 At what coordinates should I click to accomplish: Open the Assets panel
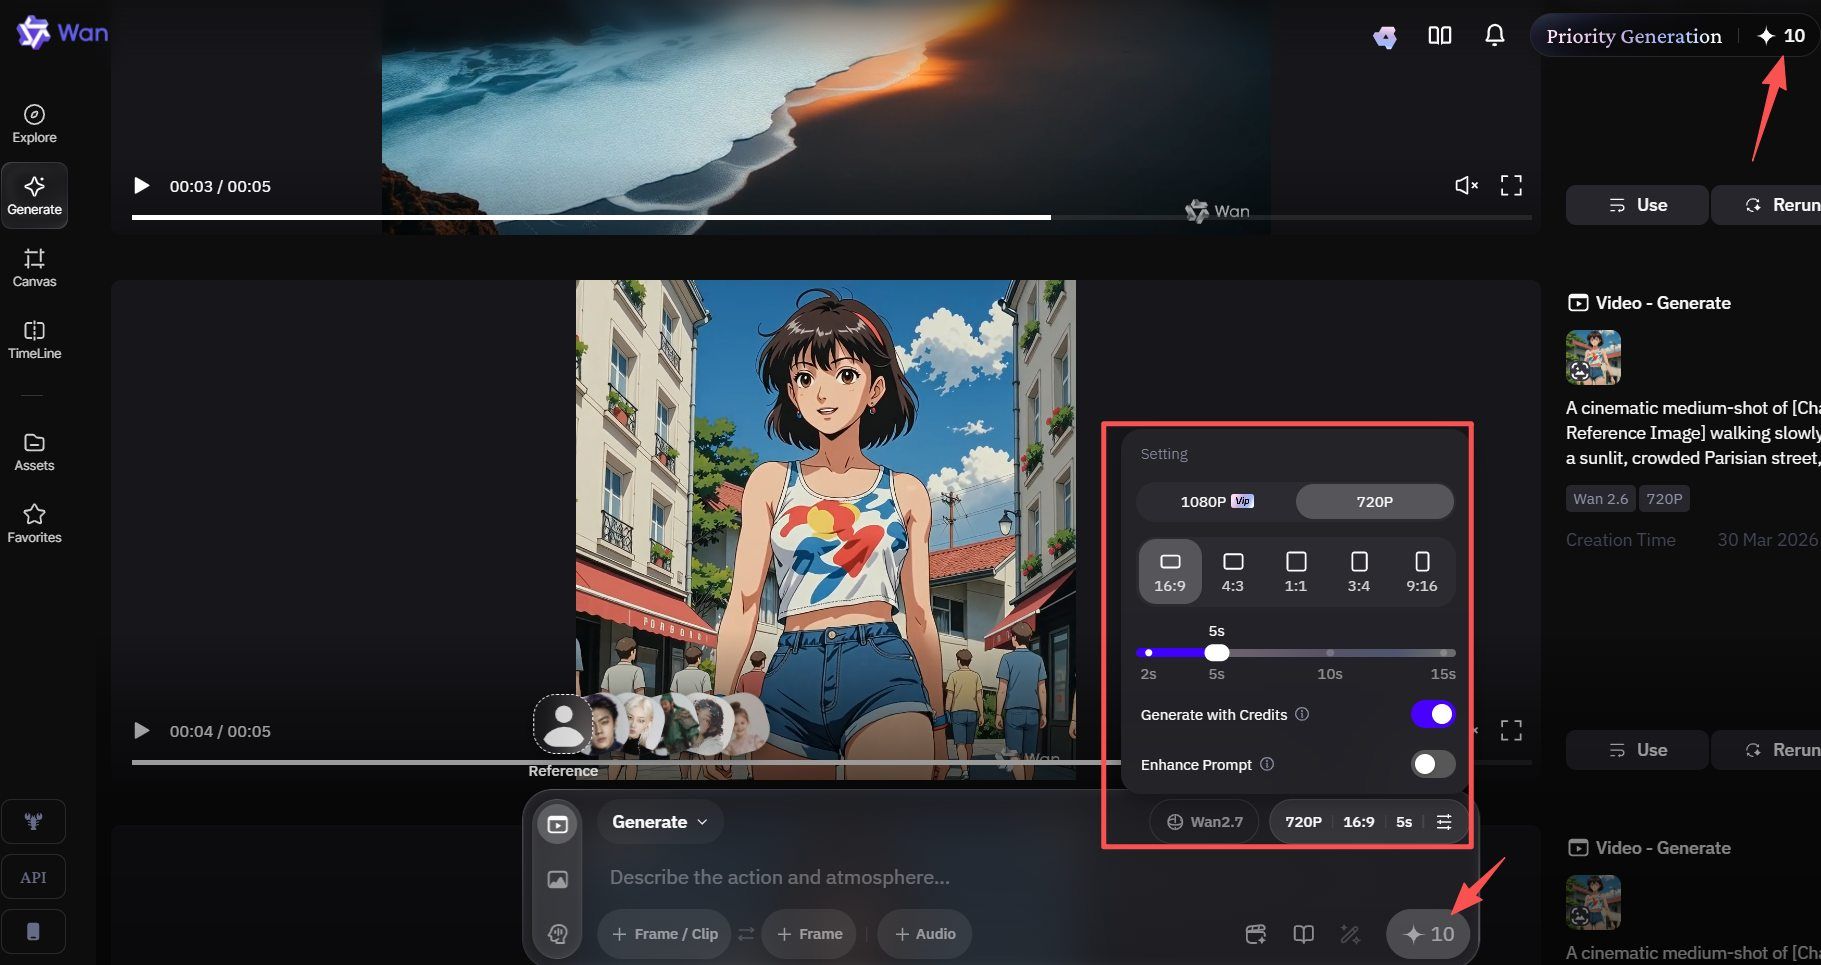click(x=34, y=451)
